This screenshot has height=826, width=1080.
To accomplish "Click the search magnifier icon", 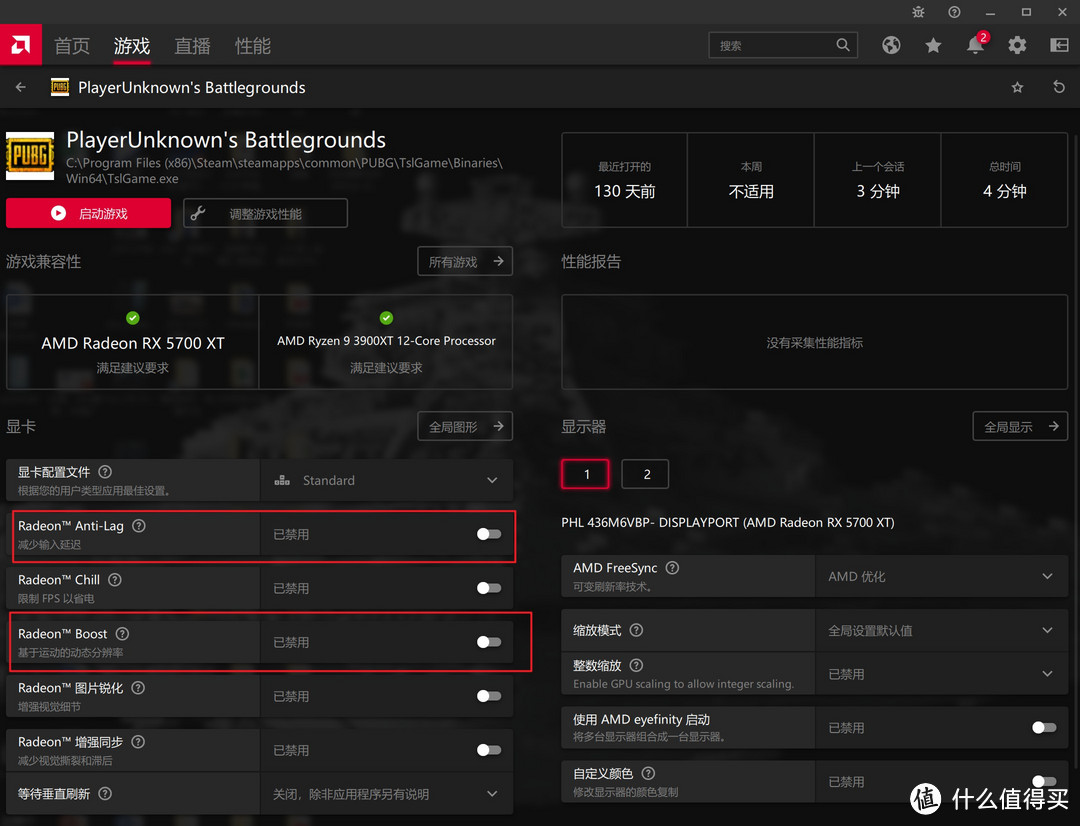I will pos(842,45).
